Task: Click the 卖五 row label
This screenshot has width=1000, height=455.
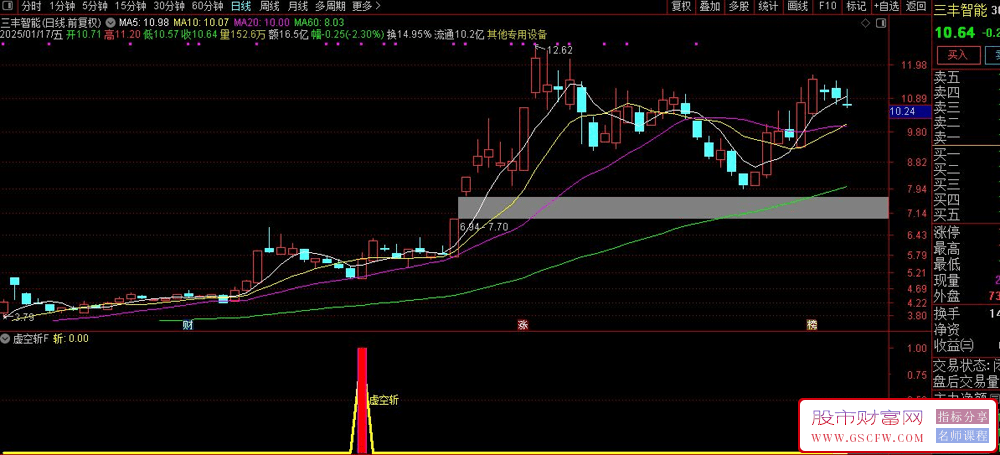Action: click(947, 78)
